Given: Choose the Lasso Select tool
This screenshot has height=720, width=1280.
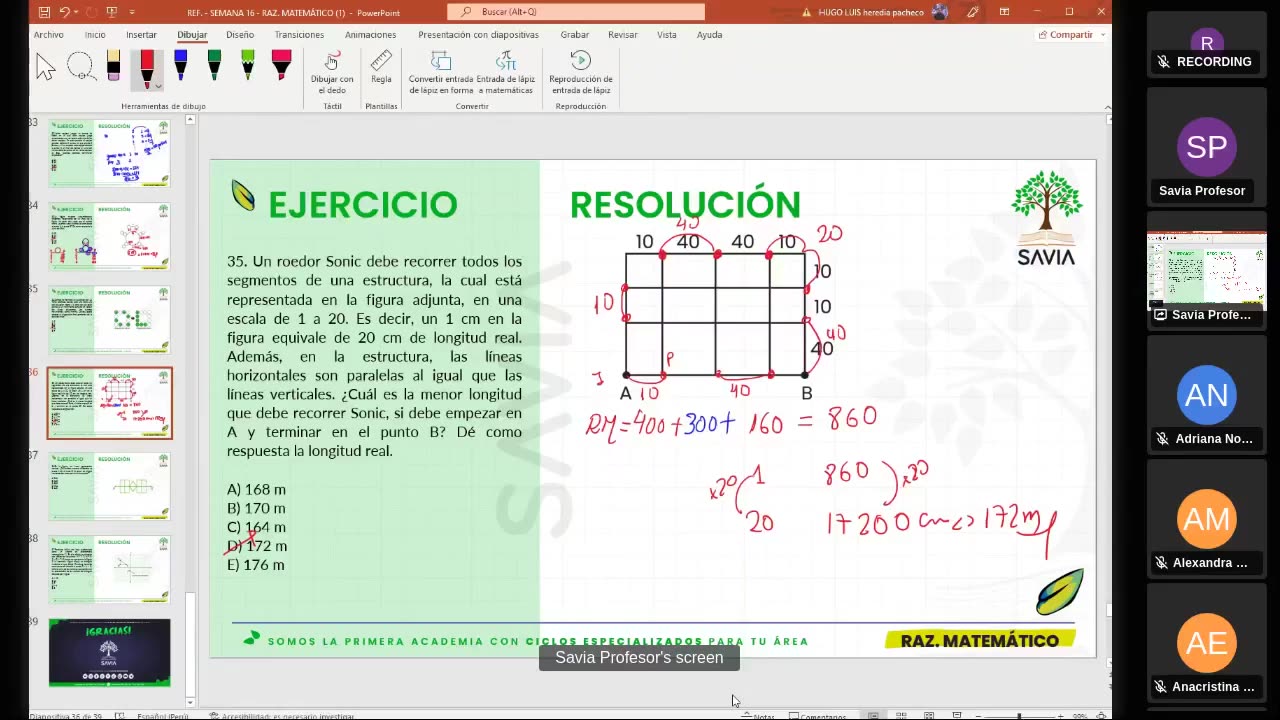Looking at the screenshot, I should (80, 67).
